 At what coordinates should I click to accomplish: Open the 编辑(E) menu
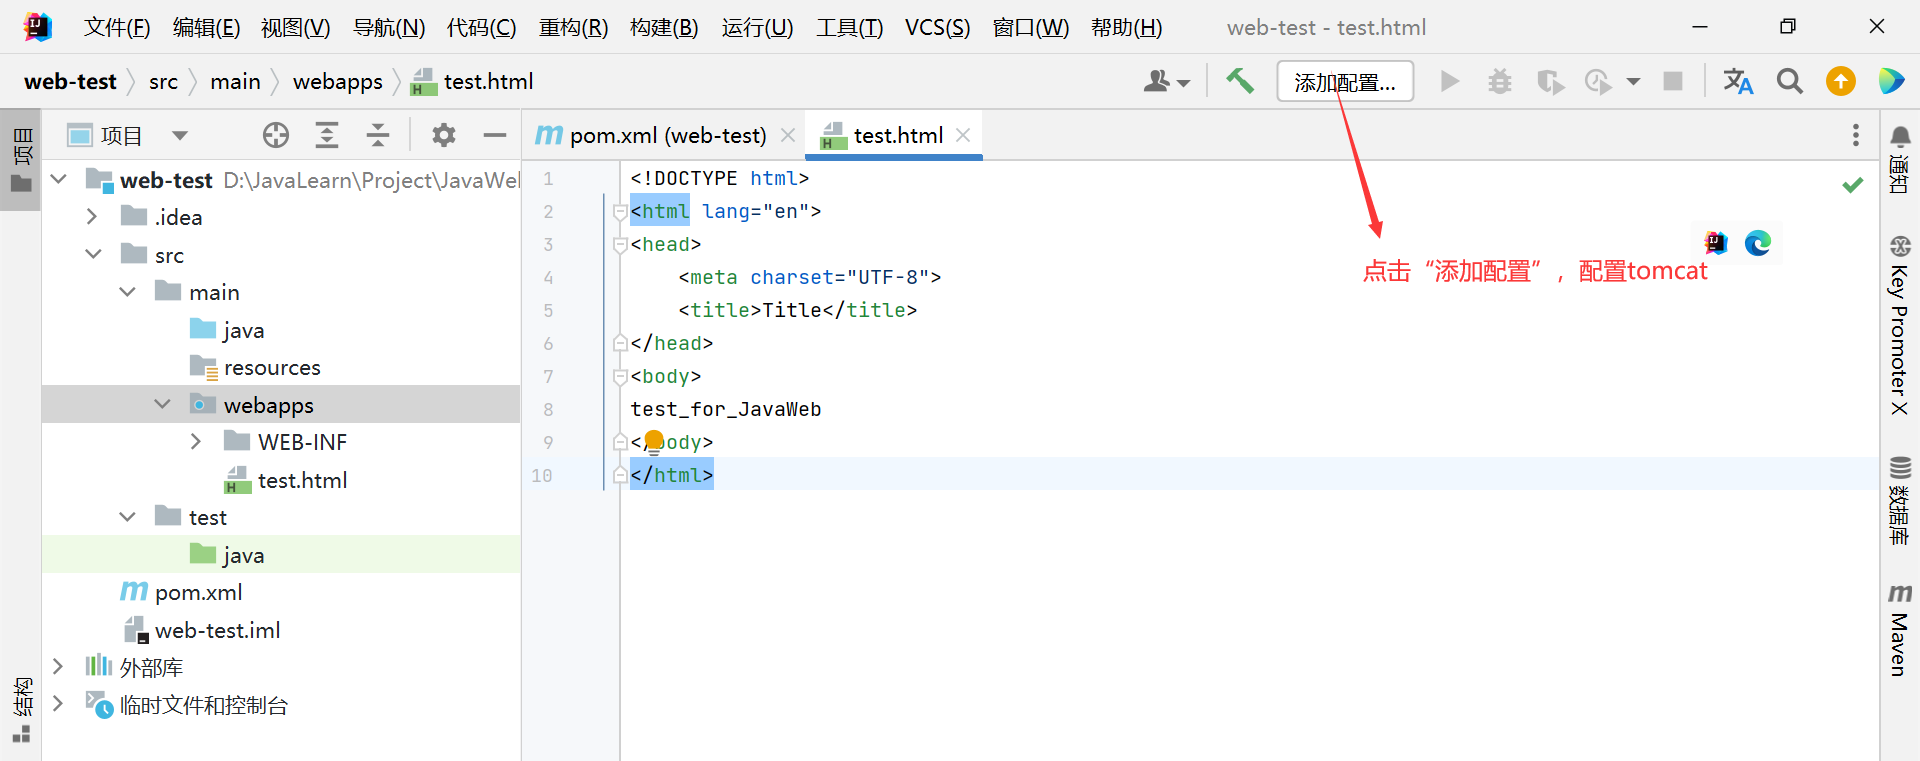tap(206, 27)
